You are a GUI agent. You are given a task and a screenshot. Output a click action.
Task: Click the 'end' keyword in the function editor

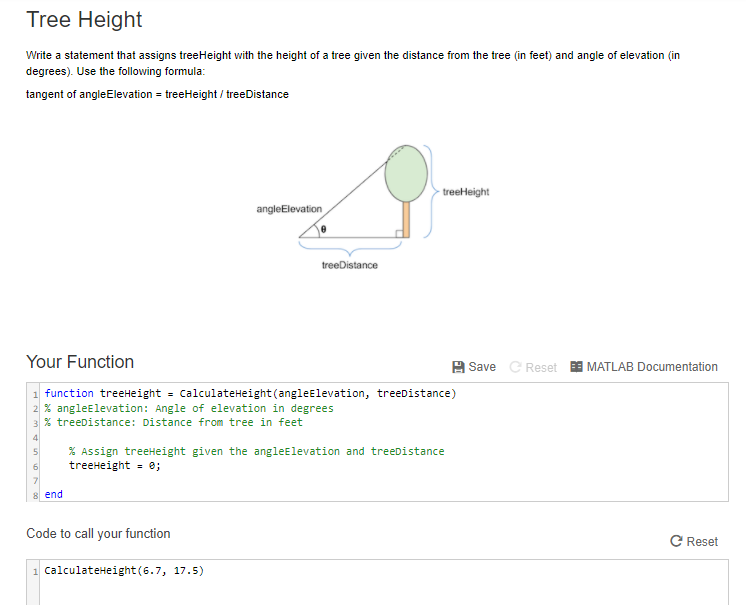click(53, 494)
